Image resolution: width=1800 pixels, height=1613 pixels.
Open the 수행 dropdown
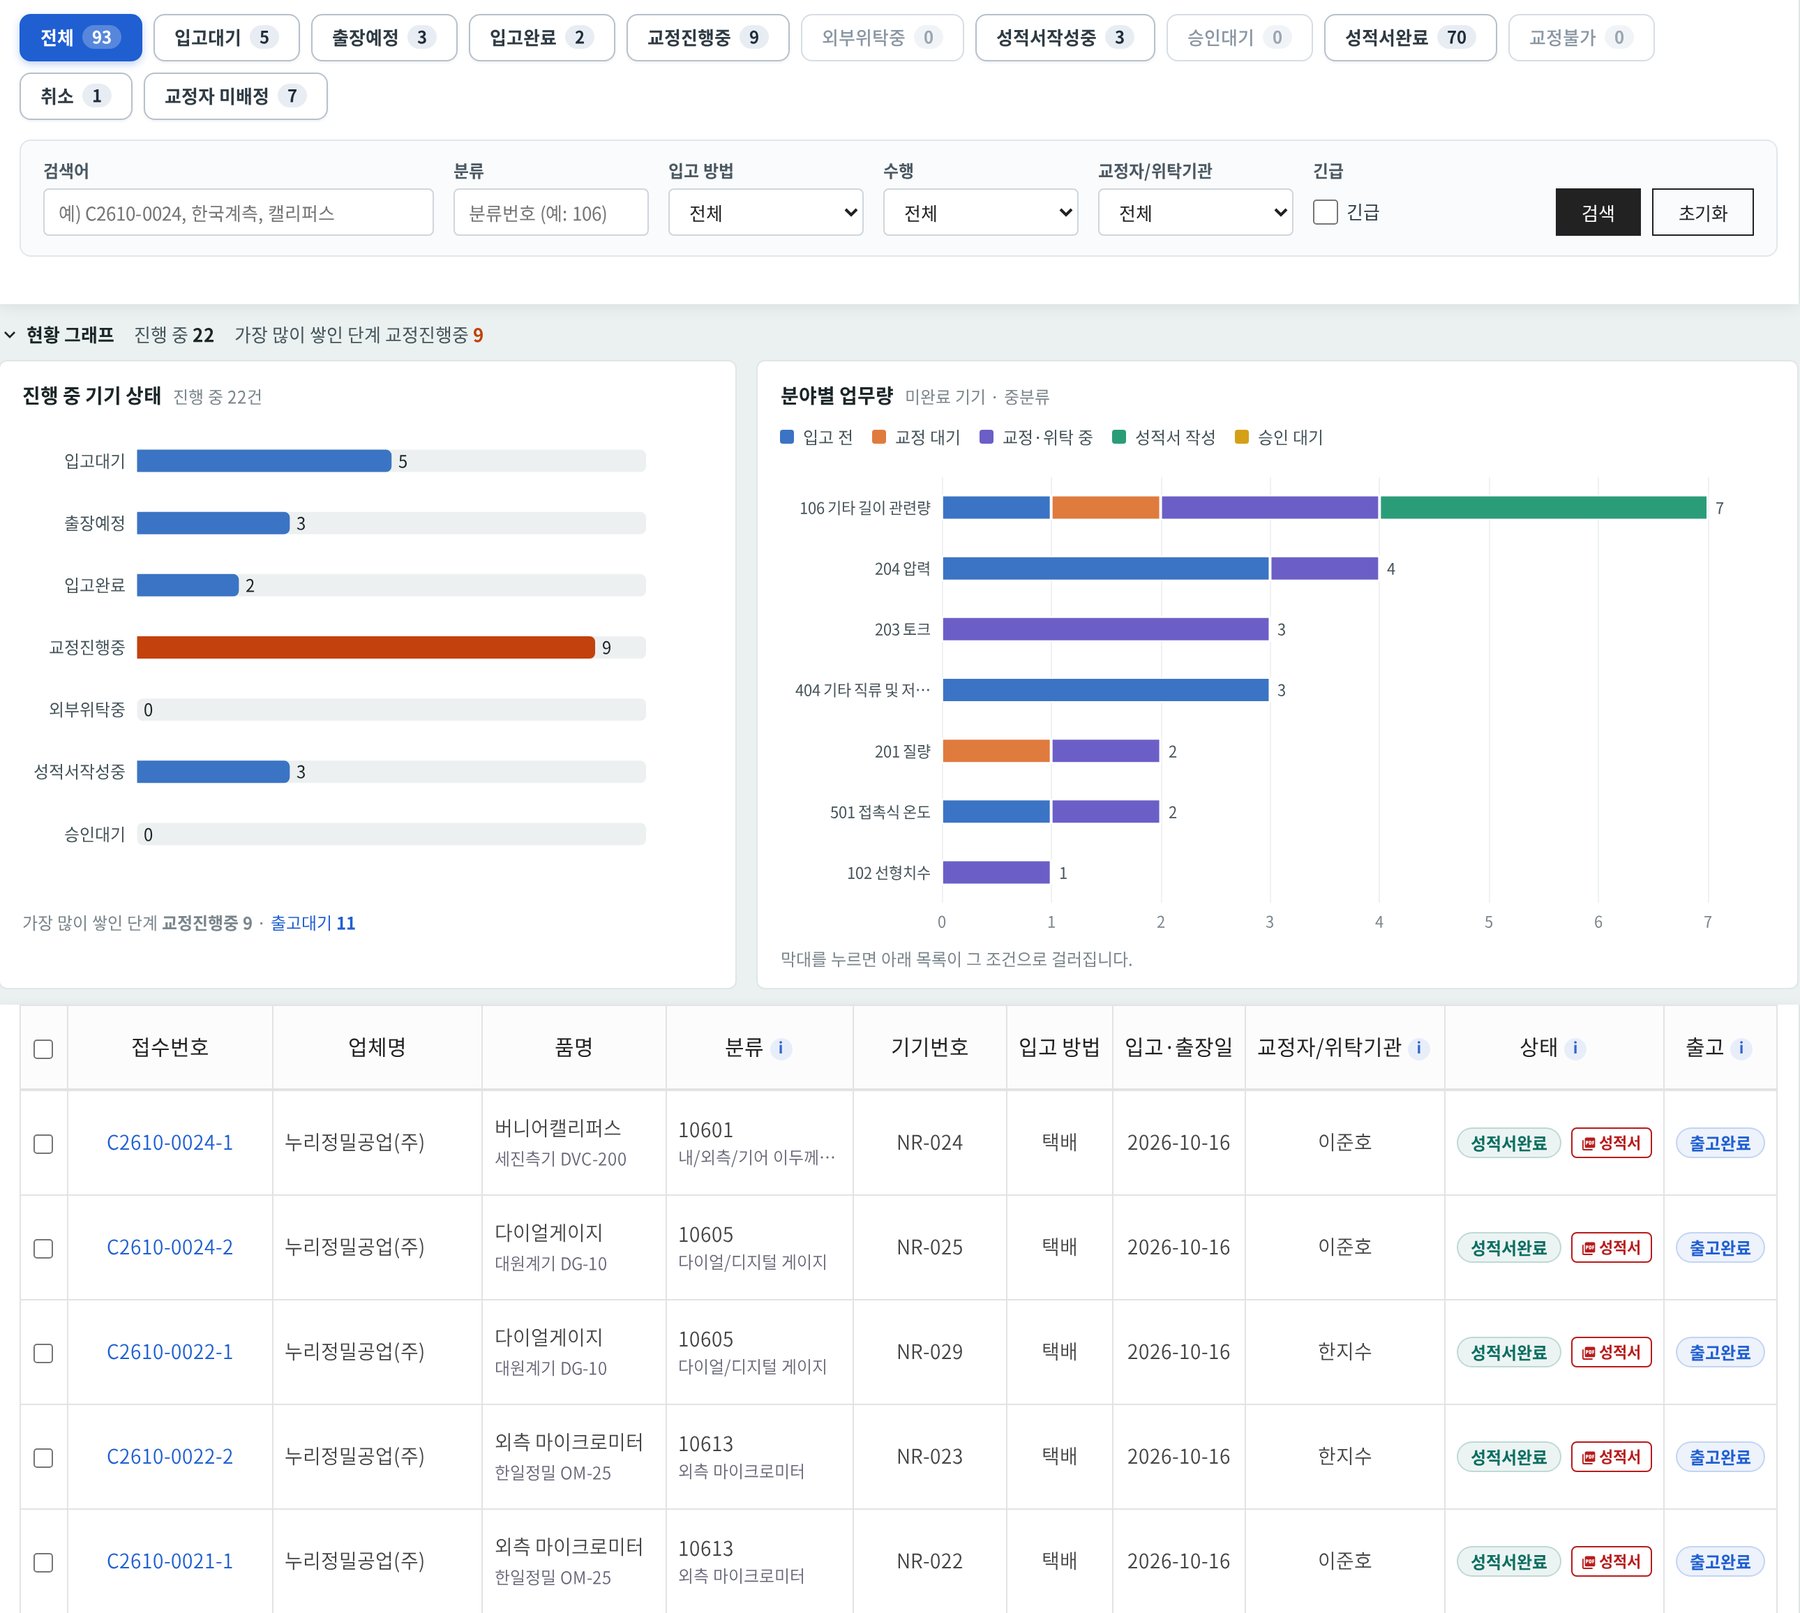tap(981, 212)
